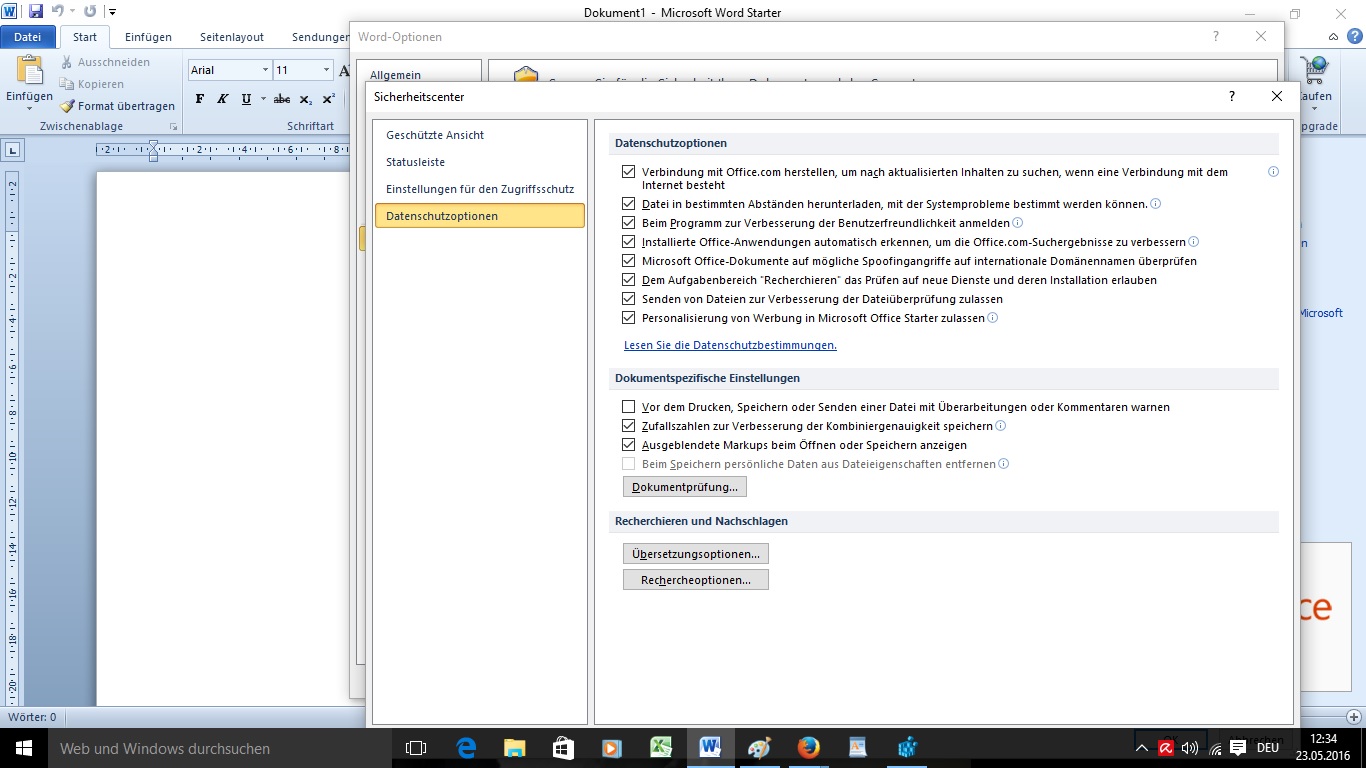This screenshot has height=768, width=1366.
Task: Switch to the Seitenlayout ribbon tab
Action: click(x=232, y=37)
